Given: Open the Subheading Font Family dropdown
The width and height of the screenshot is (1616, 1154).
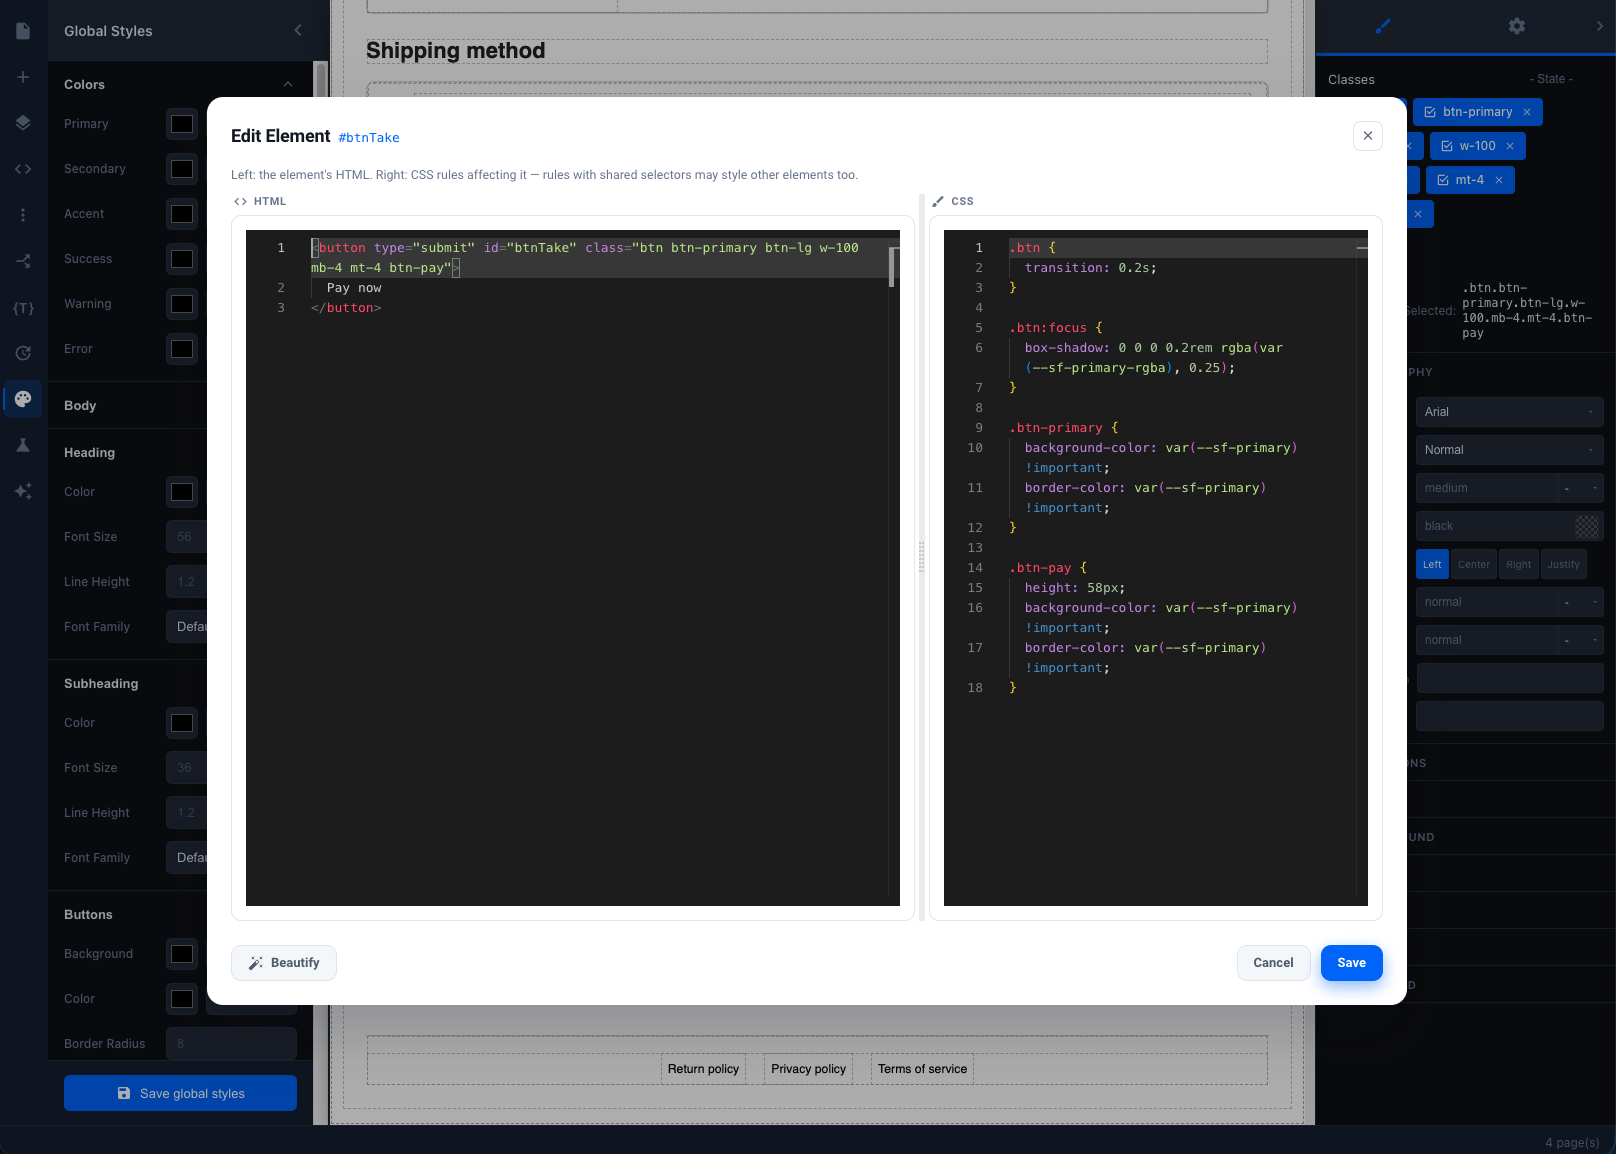Looking at the screenshot, I should tap(188, 858).
